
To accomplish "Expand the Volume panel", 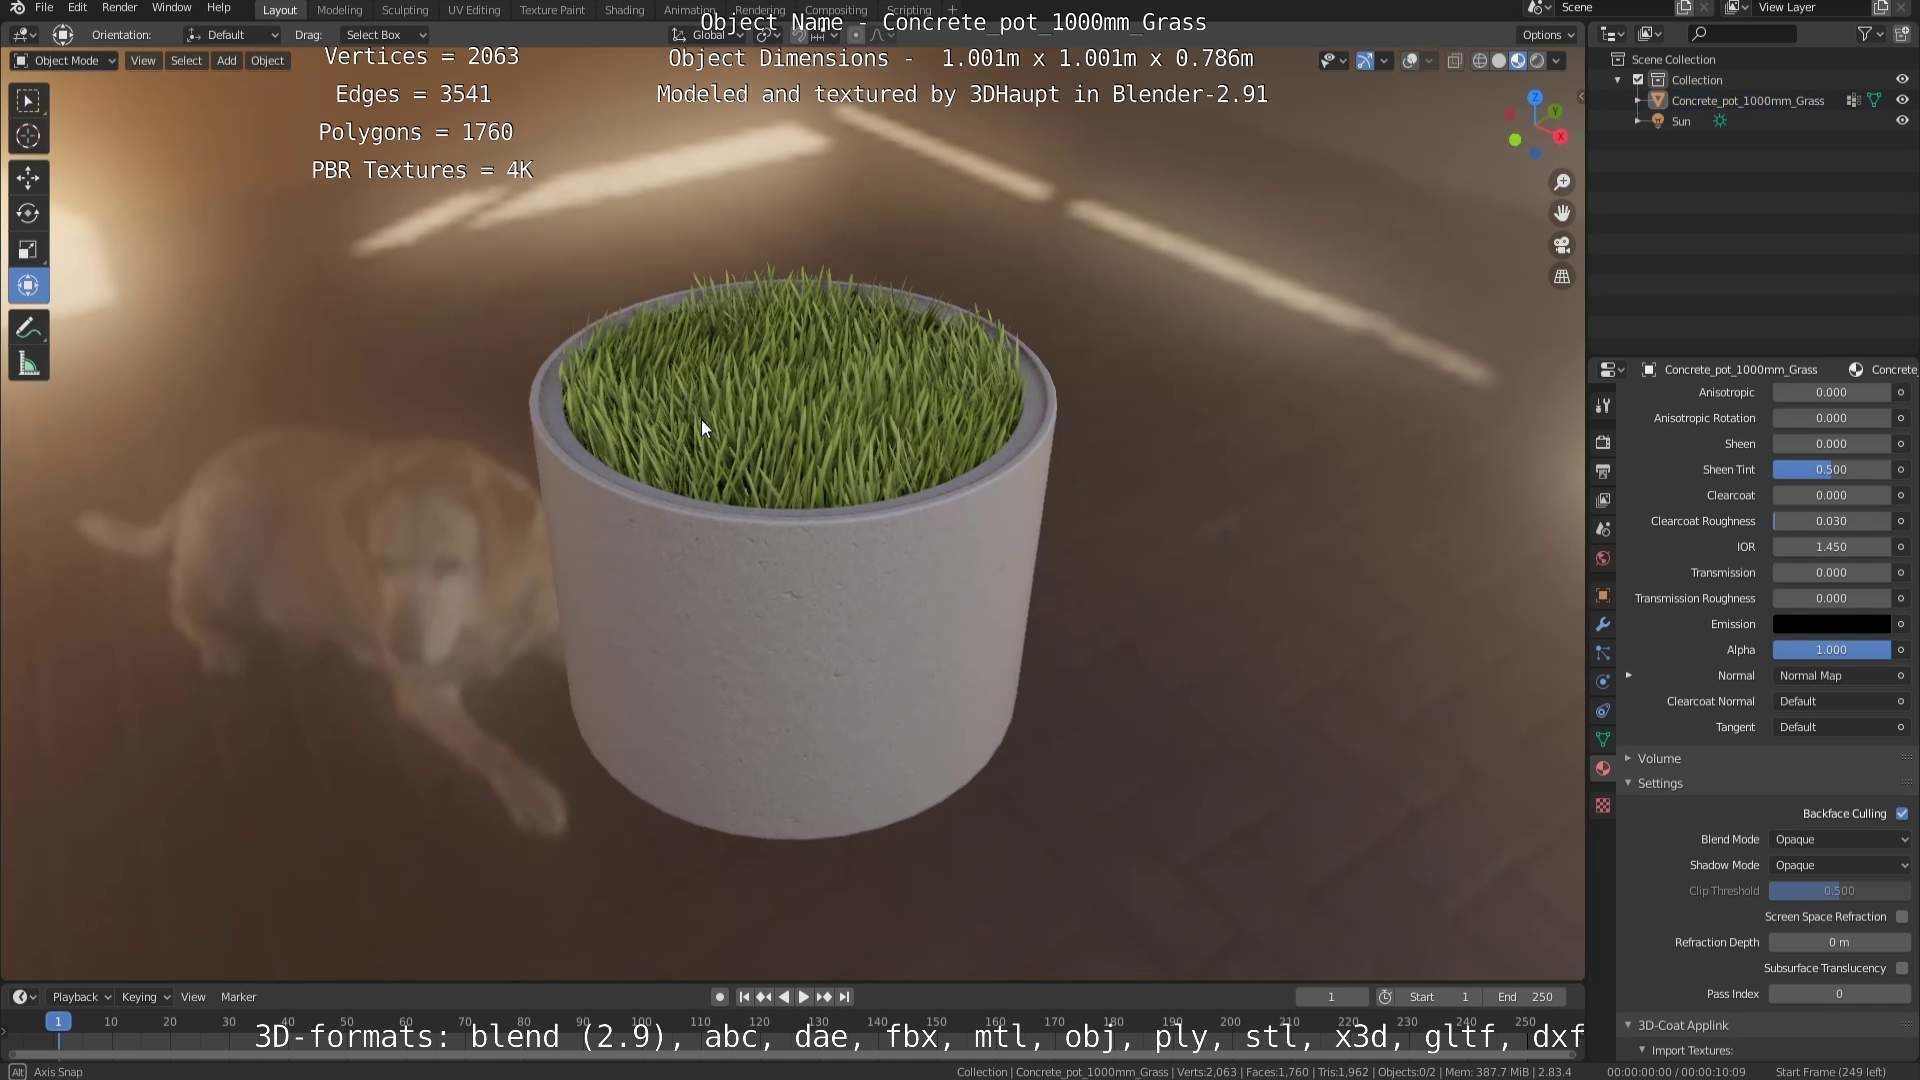I will (1659, 759).
